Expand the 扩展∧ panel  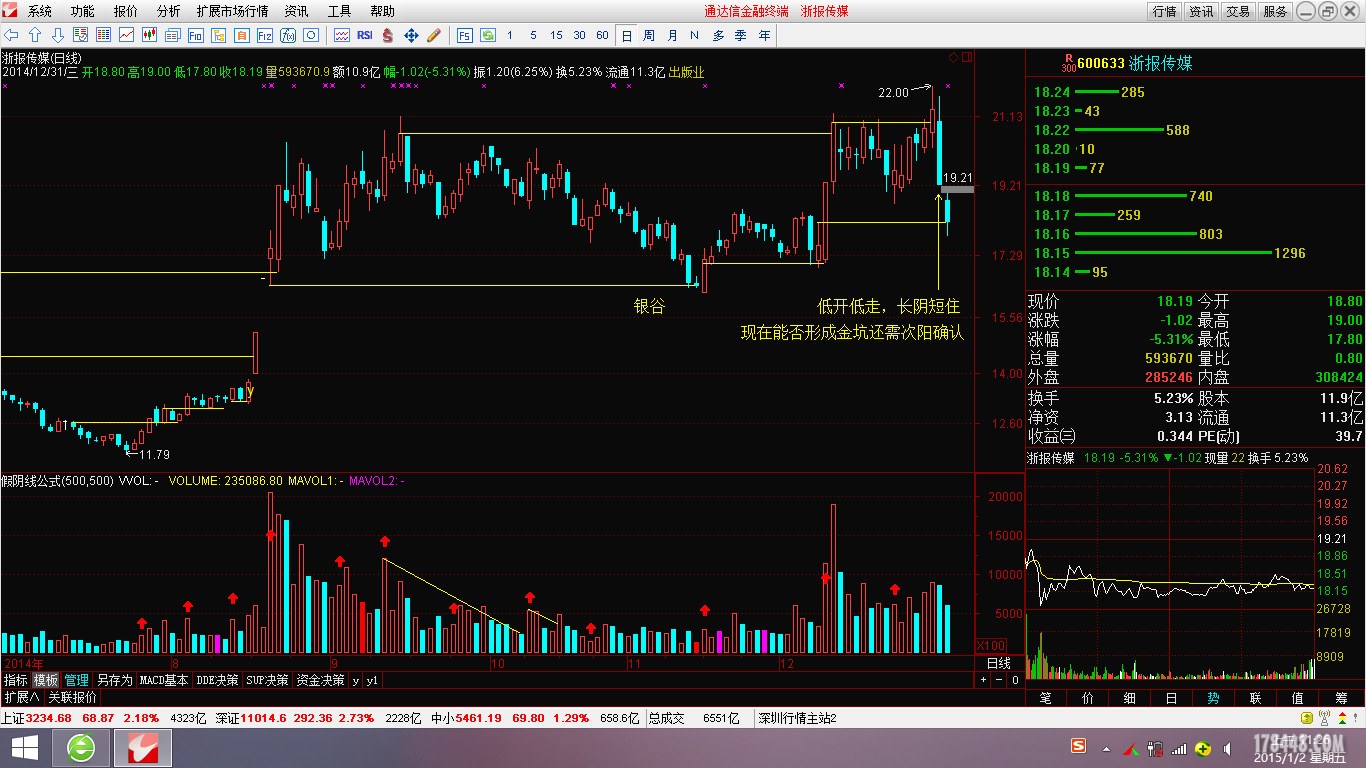pos(21,697)
